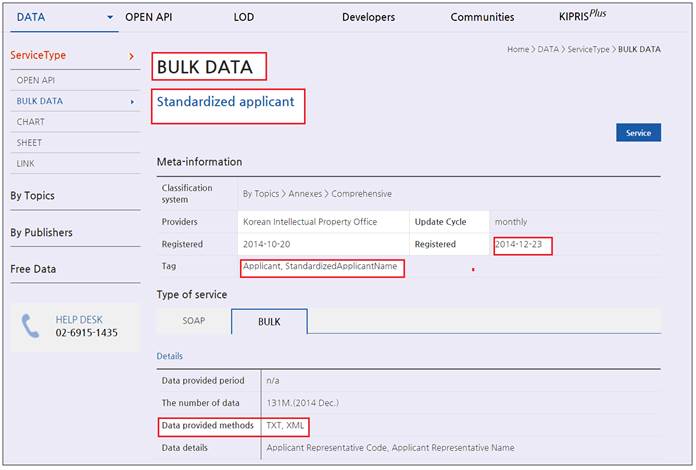Open the Communities menu
Screen dimensions: 696x470
click(x=482, y=17)
